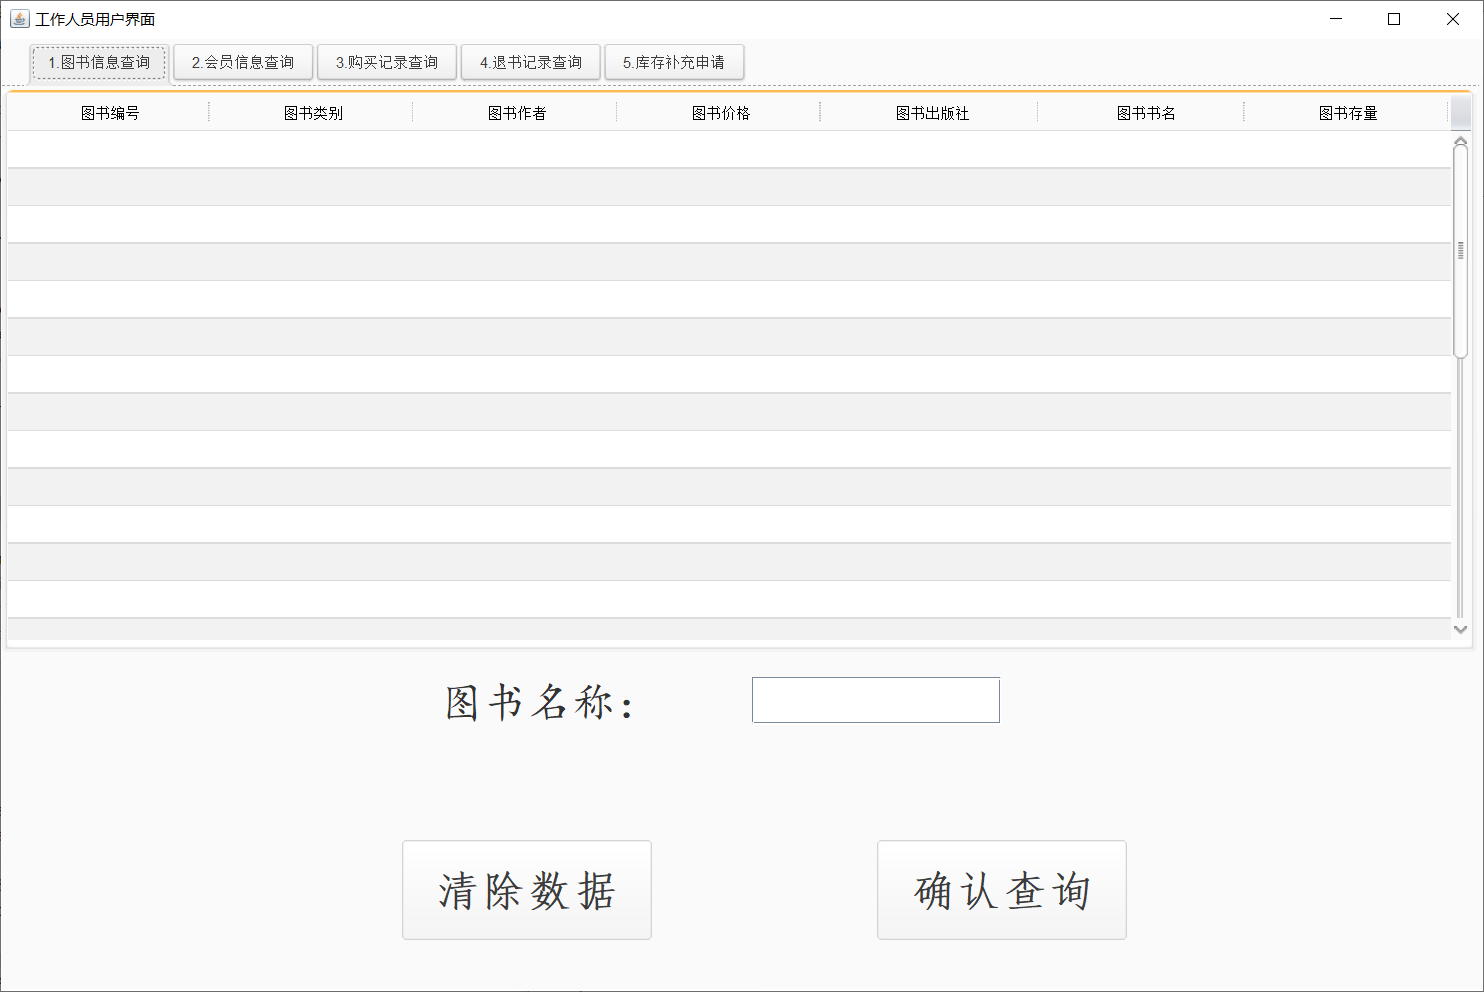Go to 5.库存补充申请 tab
Screen dimensions: 1484x992
point(674,62)
